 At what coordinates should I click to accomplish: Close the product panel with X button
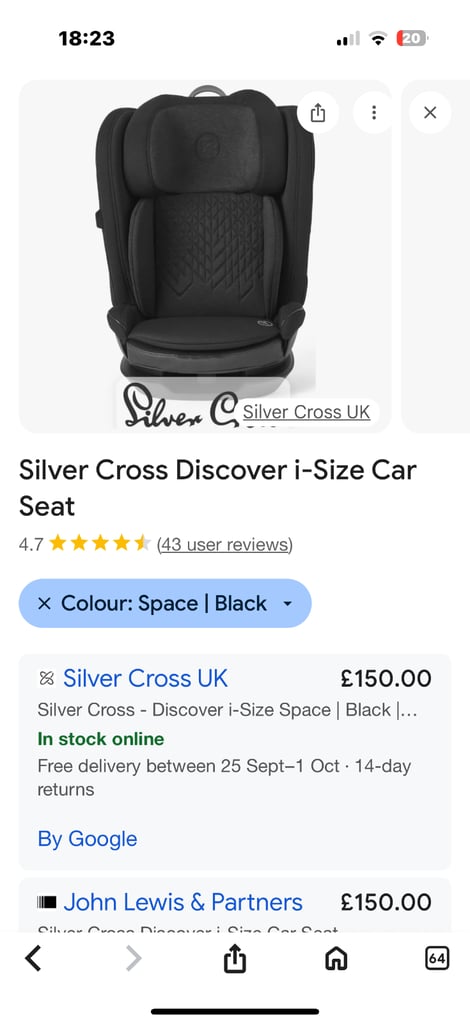[x=430, y=112]
